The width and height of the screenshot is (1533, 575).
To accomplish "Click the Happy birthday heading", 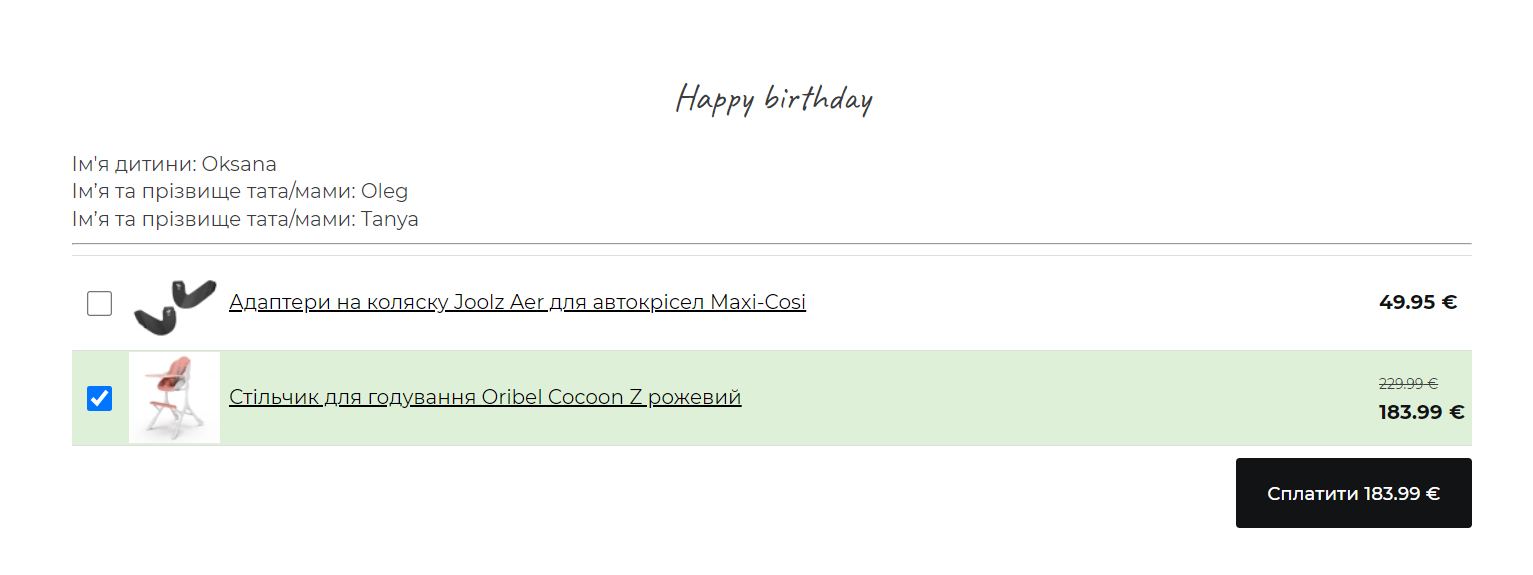I will (x=774, y=99).
